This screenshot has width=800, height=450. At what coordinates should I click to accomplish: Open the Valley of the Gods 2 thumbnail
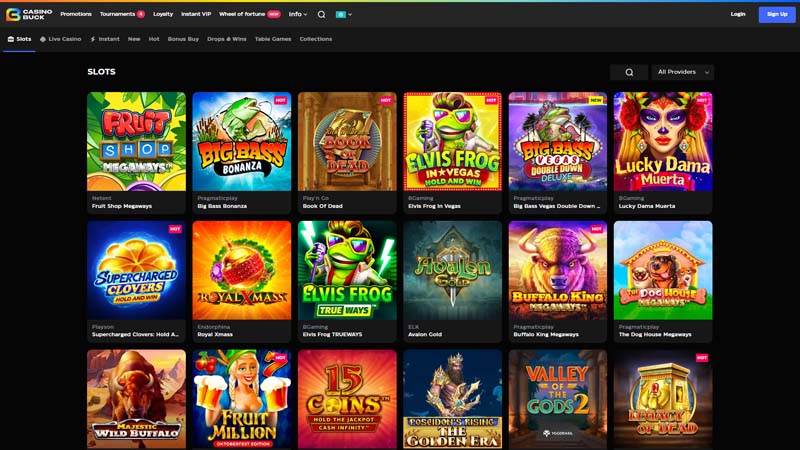pyautogui.click(x=558, y=399)
